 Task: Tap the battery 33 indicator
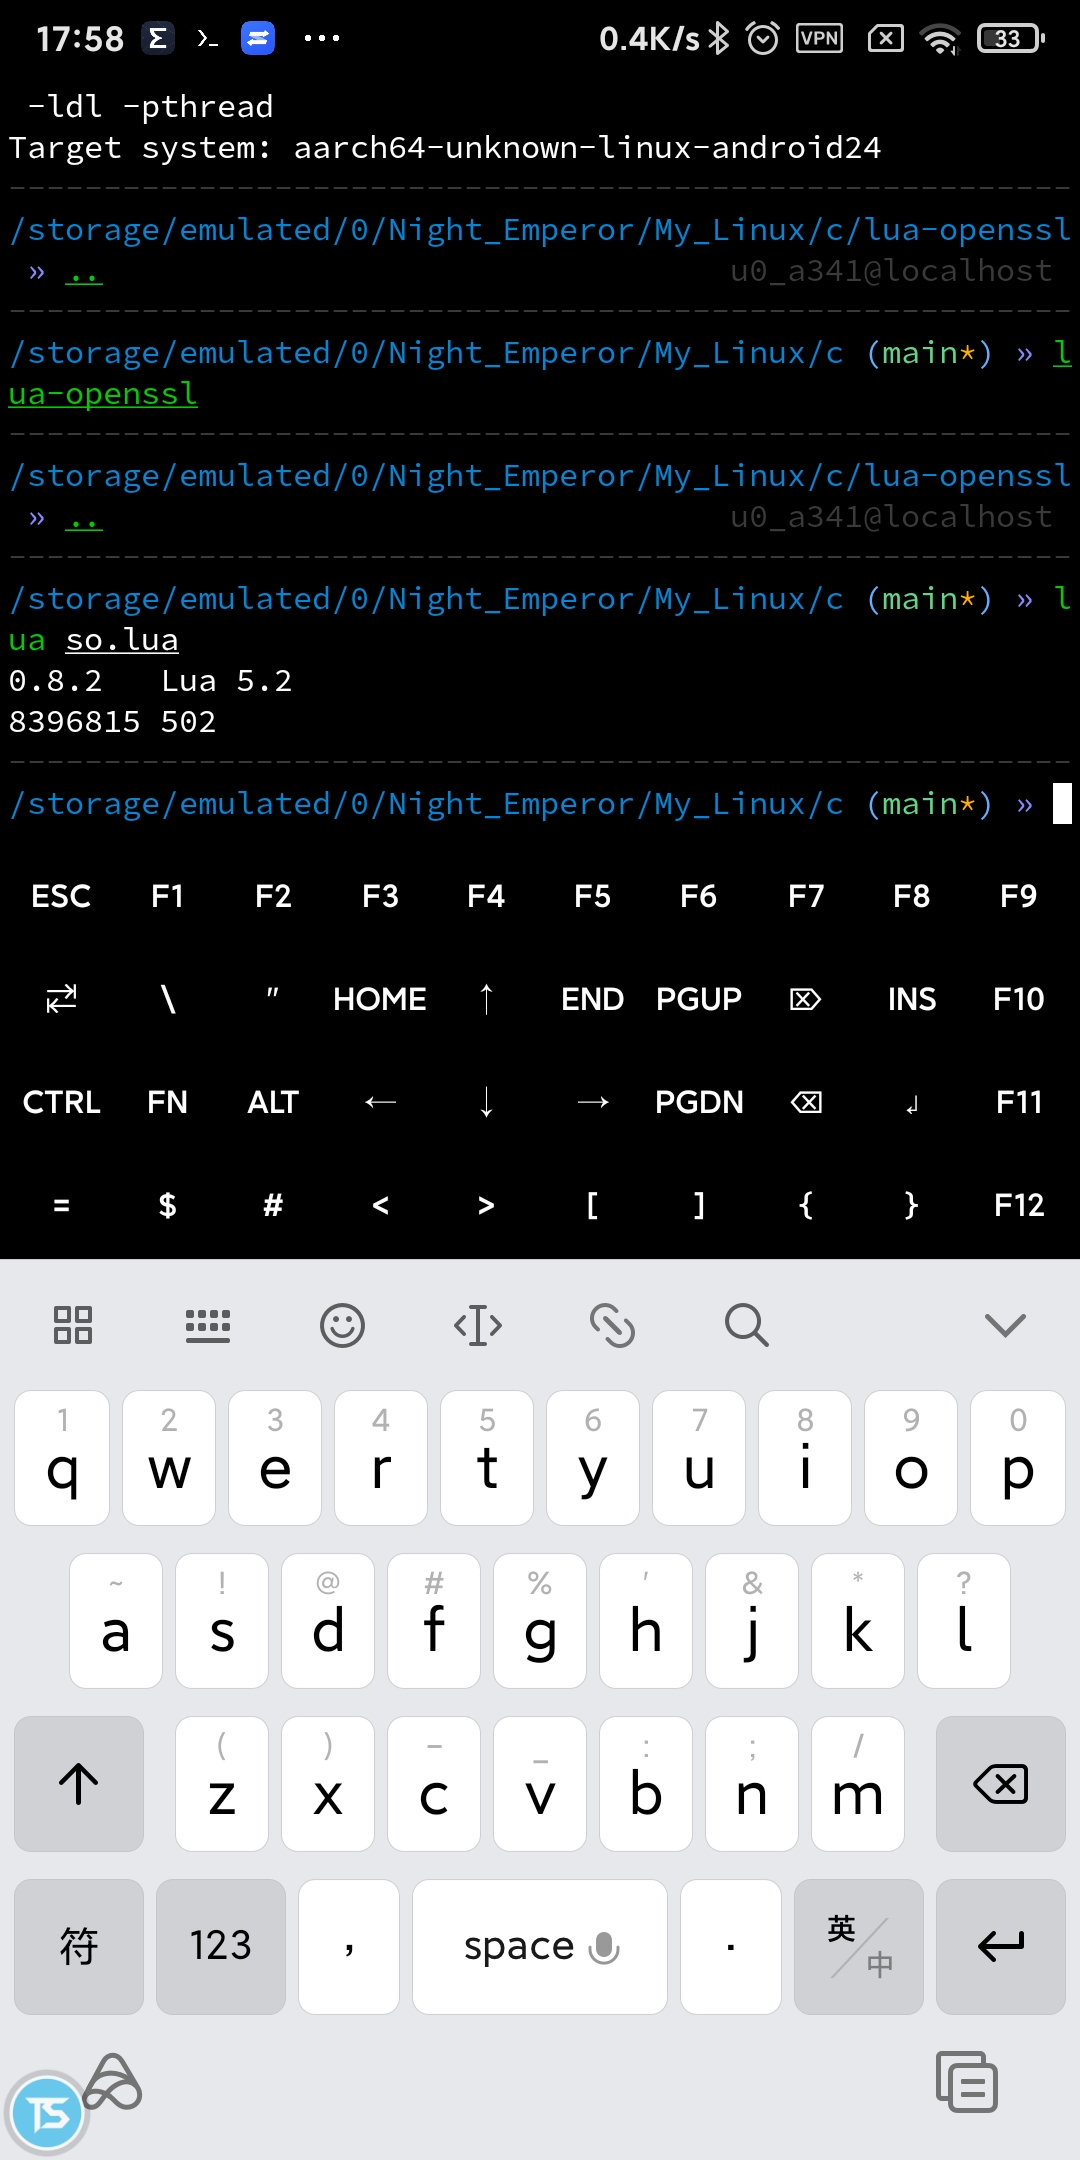click(x=1011, y=39)
